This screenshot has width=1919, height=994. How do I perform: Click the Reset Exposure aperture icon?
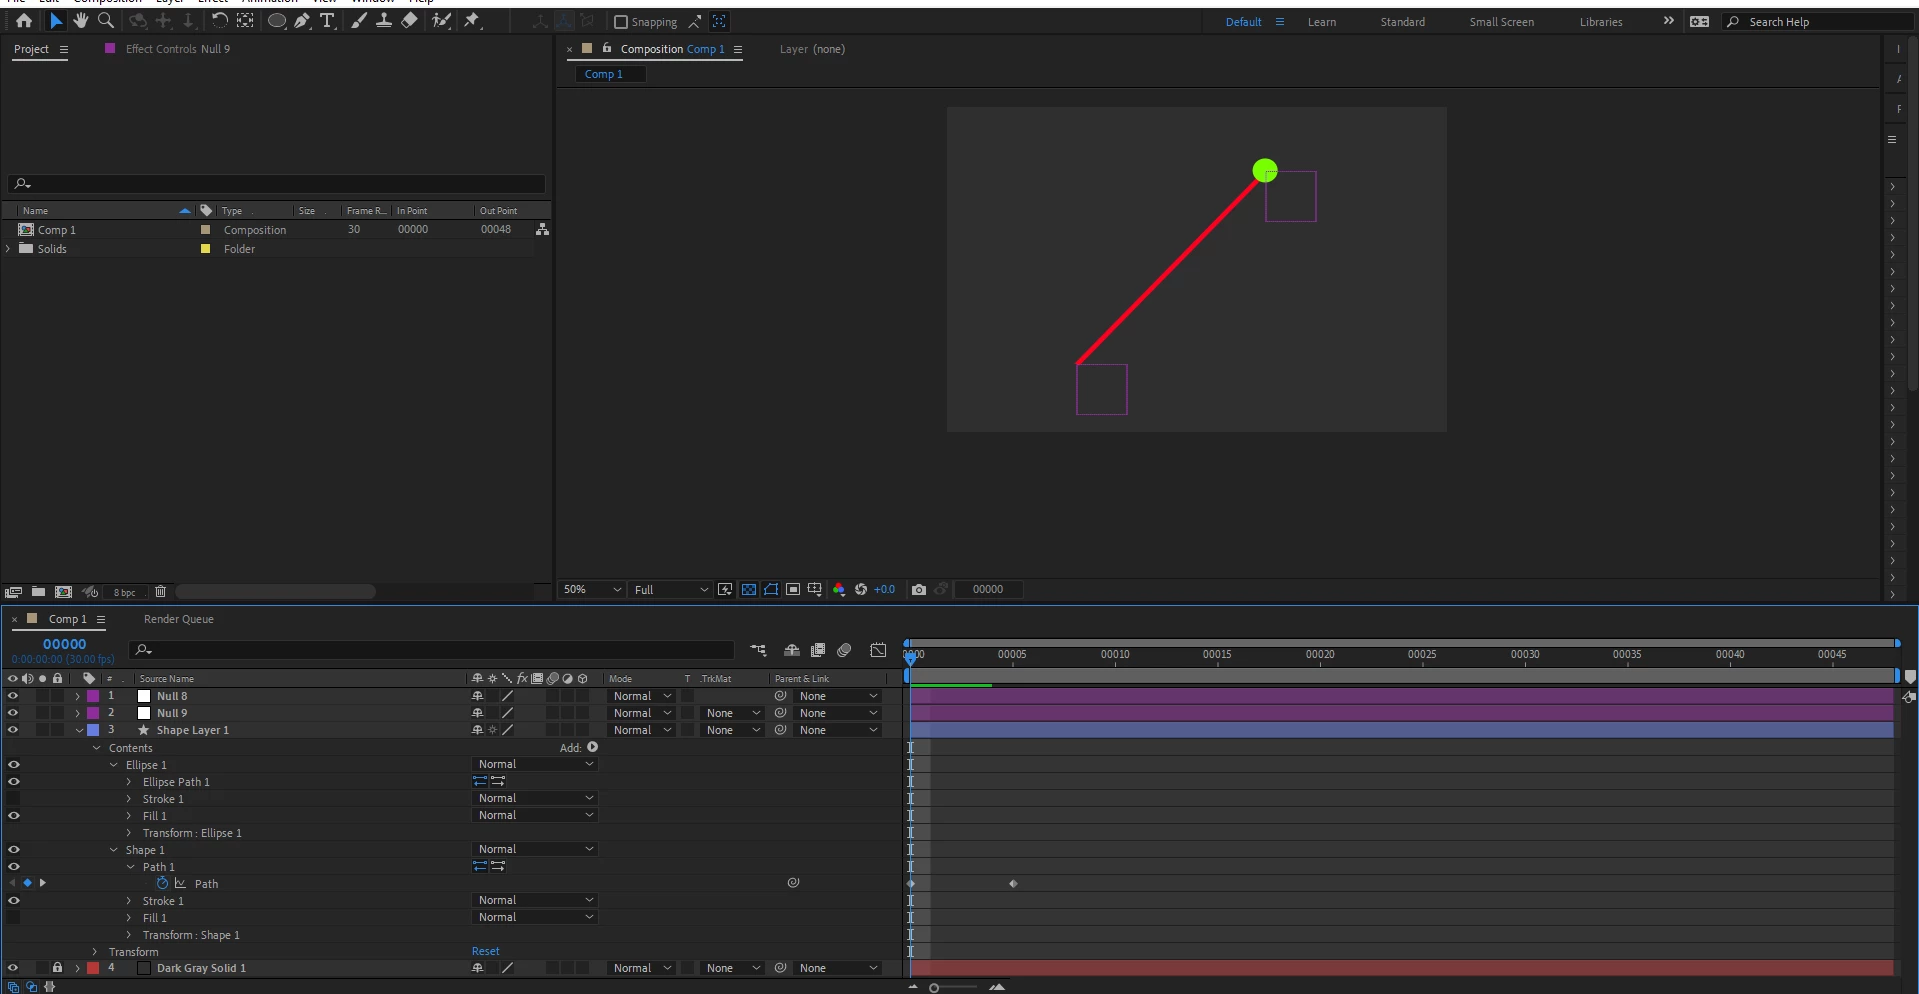coord(861,590)
